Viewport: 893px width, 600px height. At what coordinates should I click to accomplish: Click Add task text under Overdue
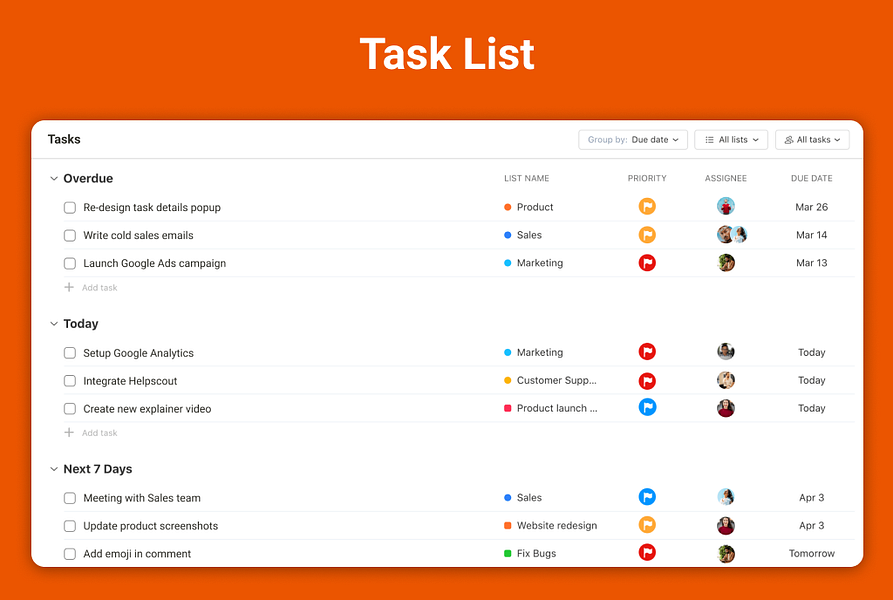tap(100, 287)
